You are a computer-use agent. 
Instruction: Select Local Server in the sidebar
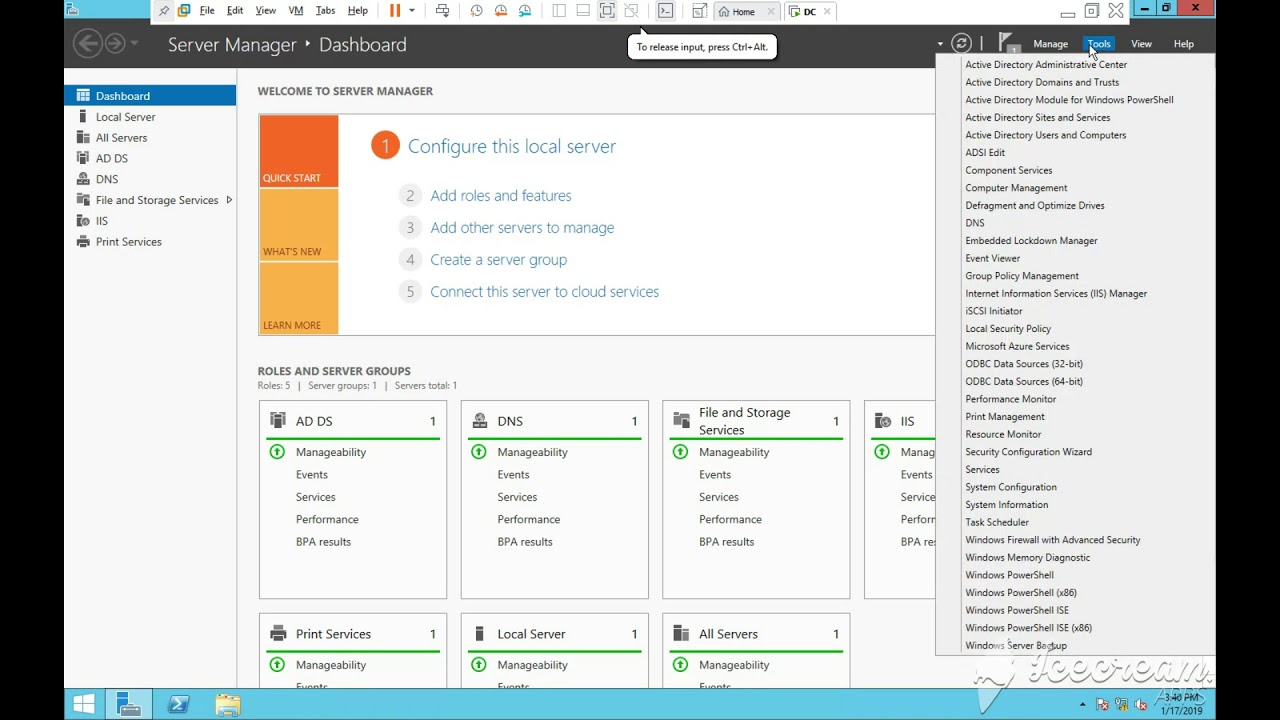[150, 117]
